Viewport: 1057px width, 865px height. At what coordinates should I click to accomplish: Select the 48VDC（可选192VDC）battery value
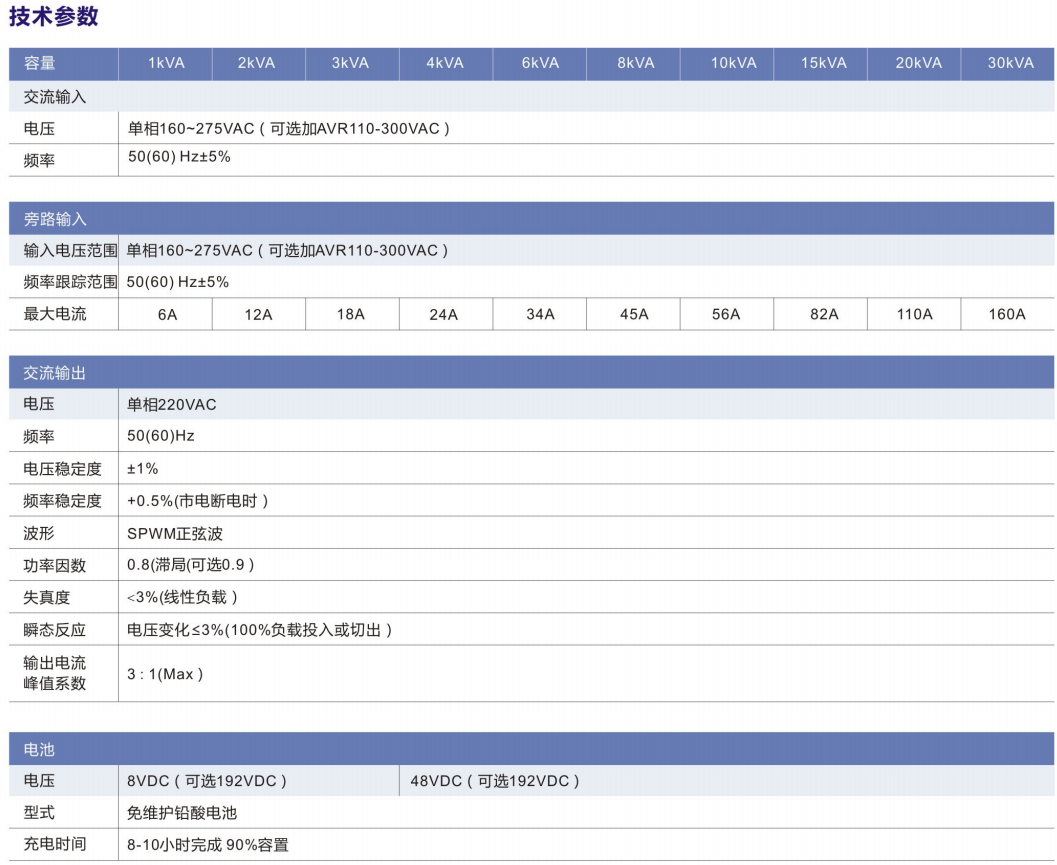(495, 781)
